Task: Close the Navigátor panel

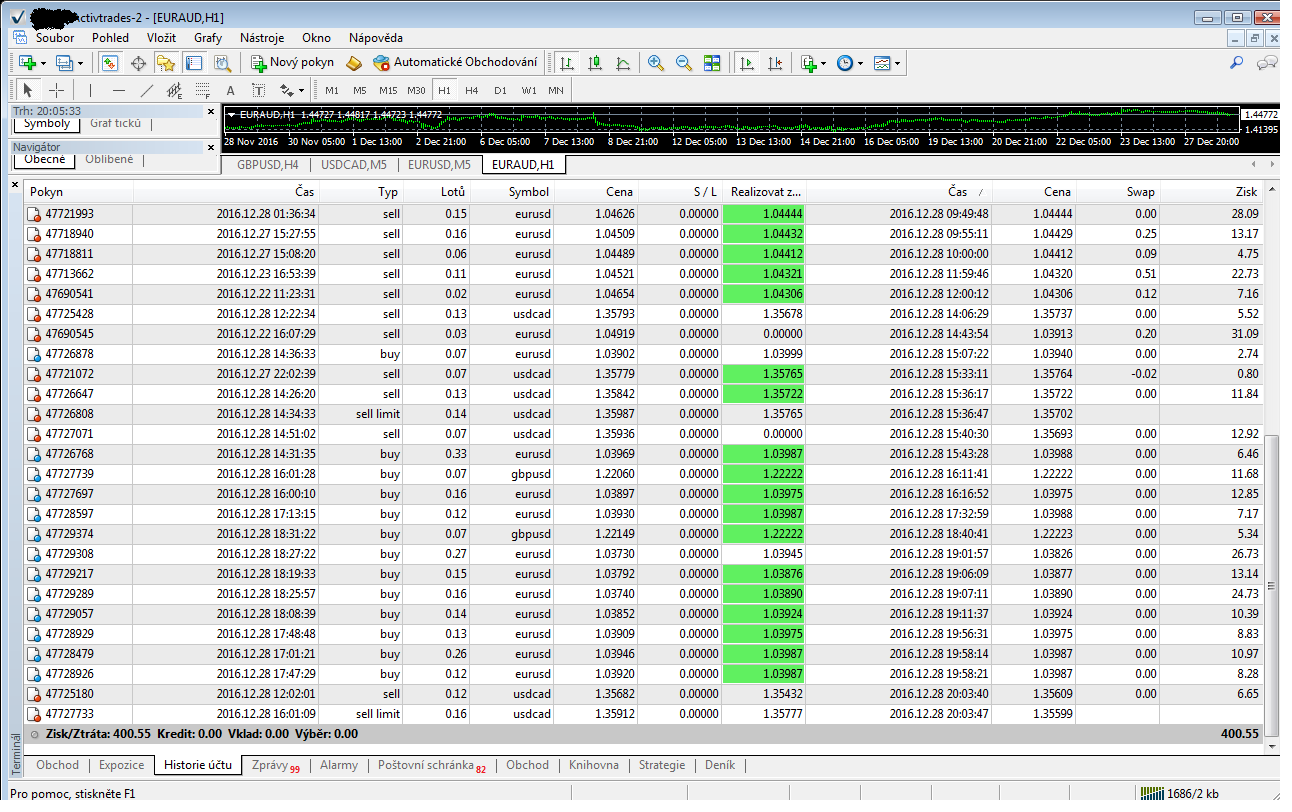Action: tap(210, 146)
